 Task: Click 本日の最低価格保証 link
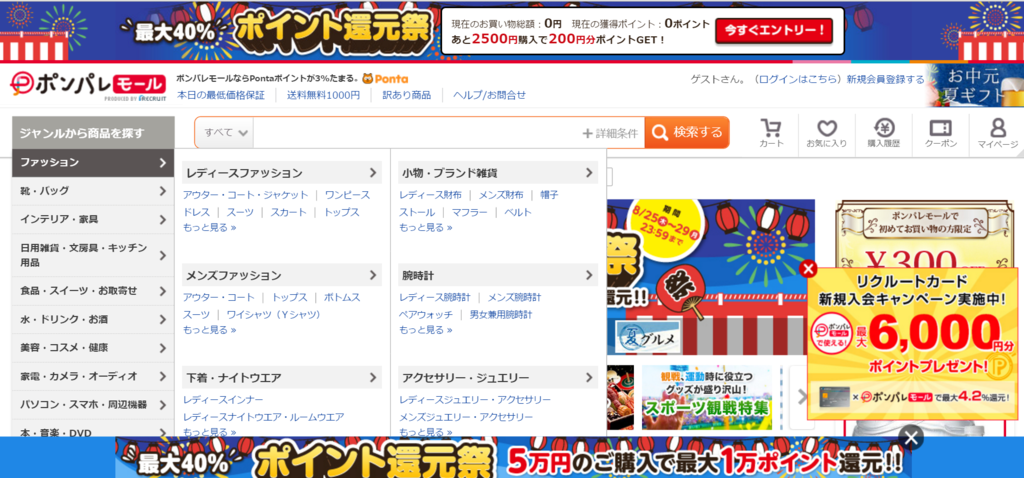pos(221,95)
